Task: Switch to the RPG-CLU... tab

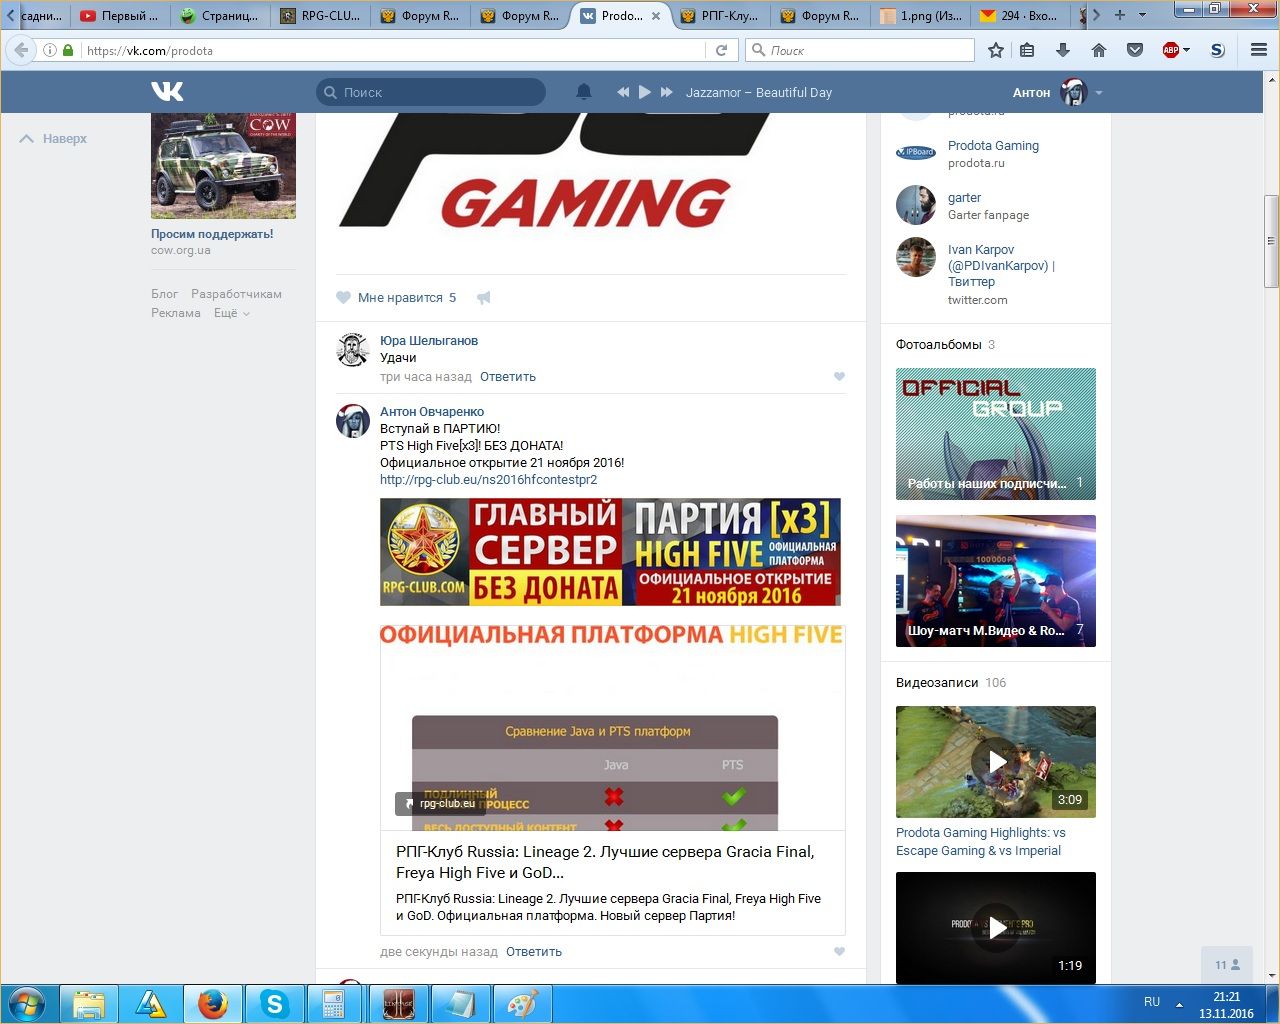Action: pos(320,16)
